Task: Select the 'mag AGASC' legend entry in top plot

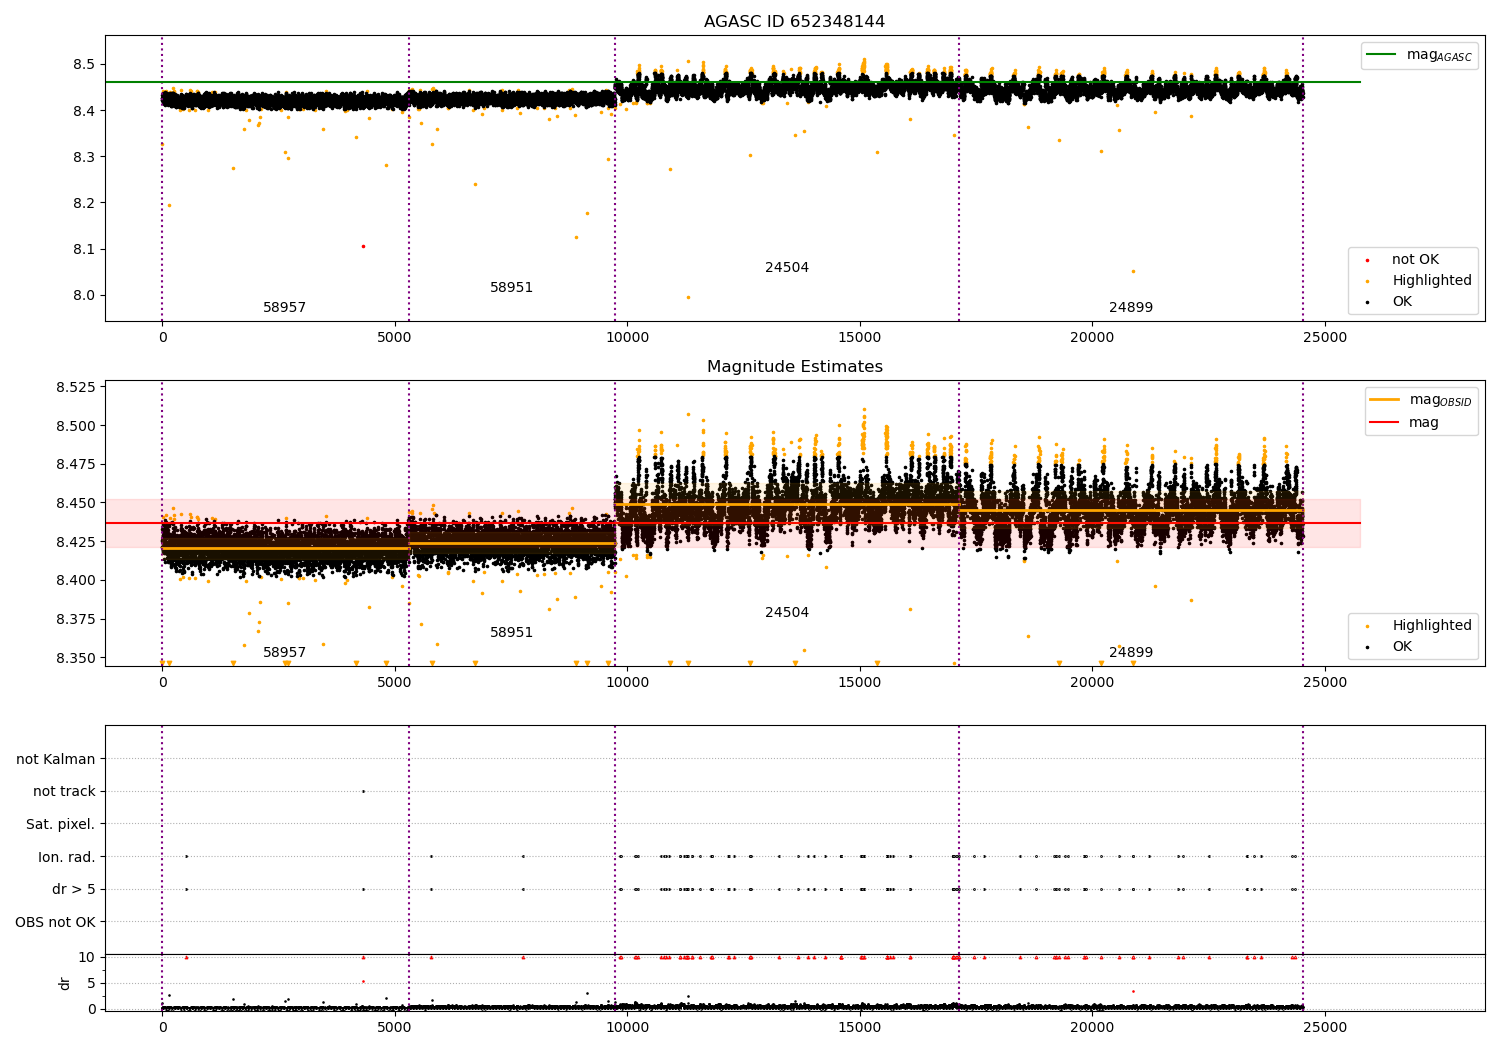Action: click(x=1419, y=55)
